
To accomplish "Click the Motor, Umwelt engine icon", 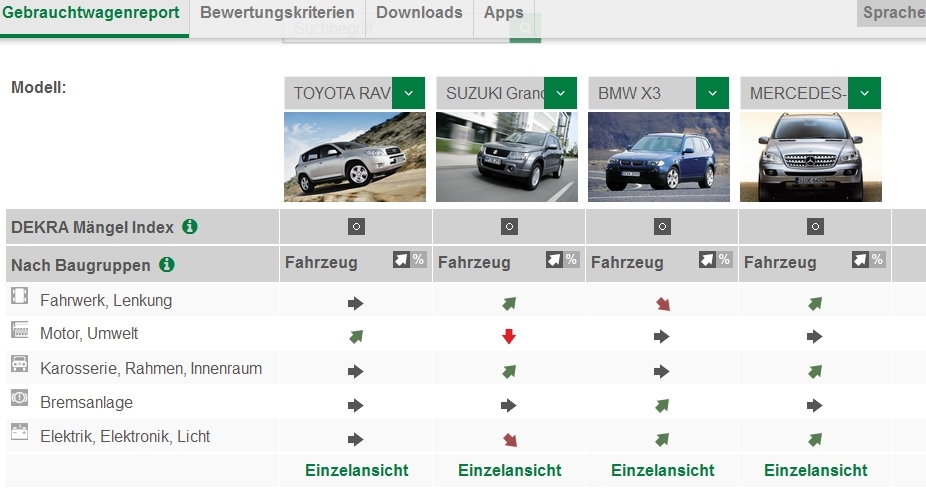I will pyautogui.click(x=19, y=330).
